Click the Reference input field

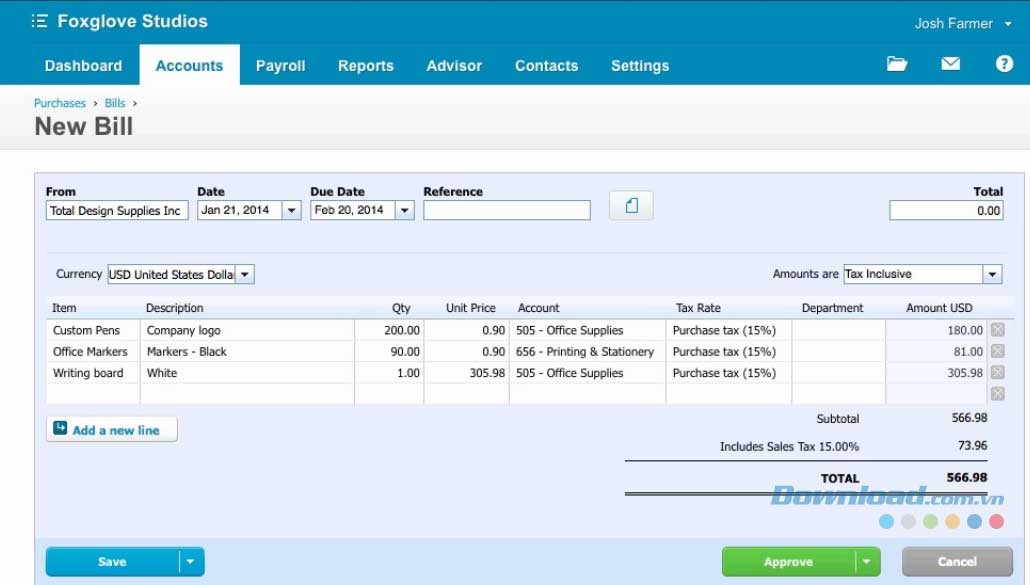pos(506,211)
